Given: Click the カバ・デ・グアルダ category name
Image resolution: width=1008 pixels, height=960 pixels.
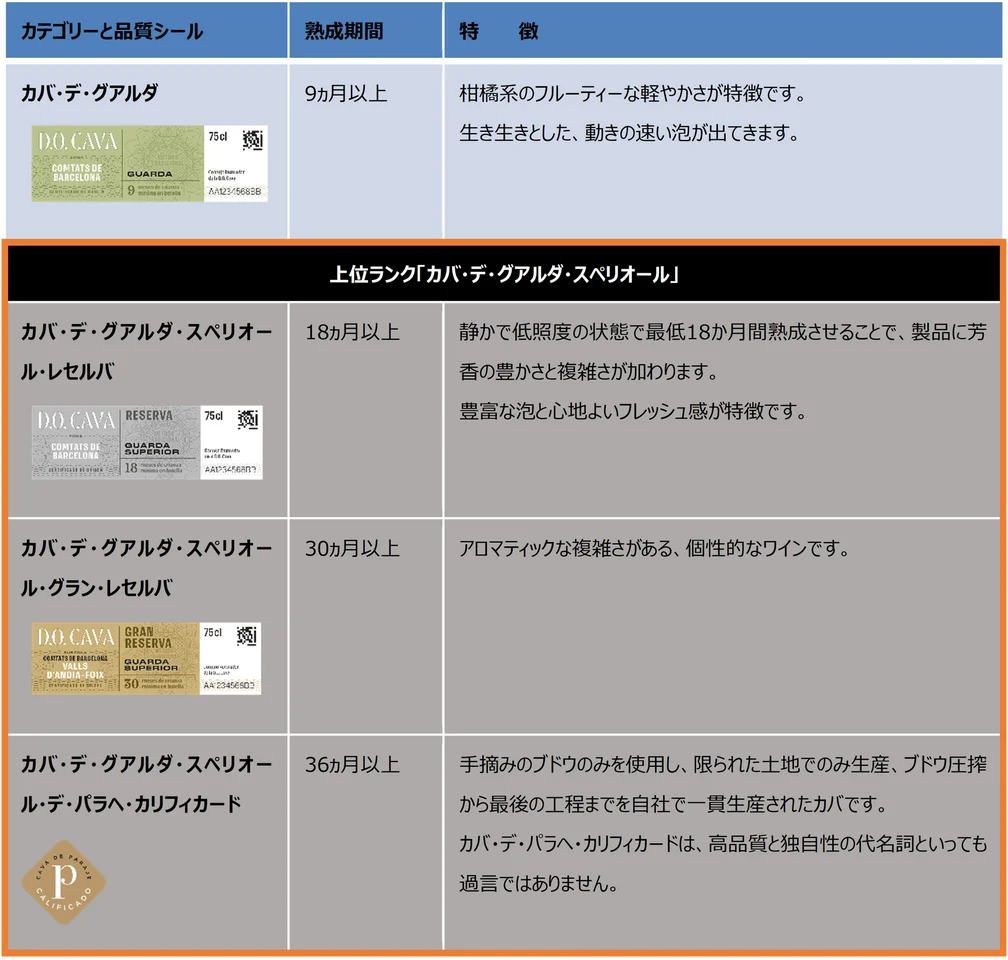Looking at the screenshot, I should [89, 94].
